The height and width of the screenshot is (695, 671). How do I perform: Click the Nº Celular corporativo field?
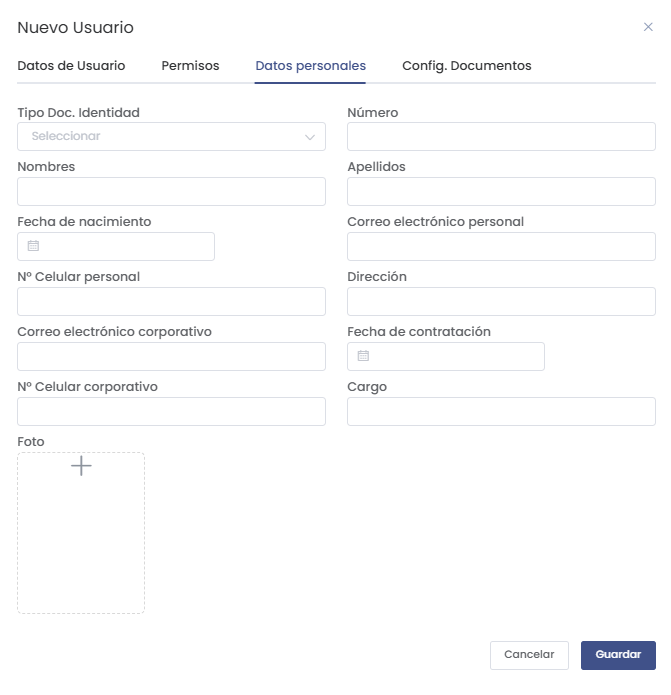(171, 412)
